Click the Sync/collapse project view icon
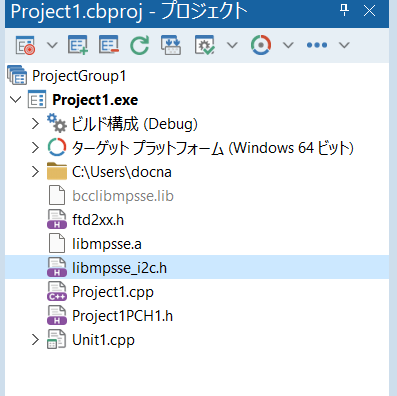Image resolution: width=397 pixels, height=396 pixels. pos(171,45)
